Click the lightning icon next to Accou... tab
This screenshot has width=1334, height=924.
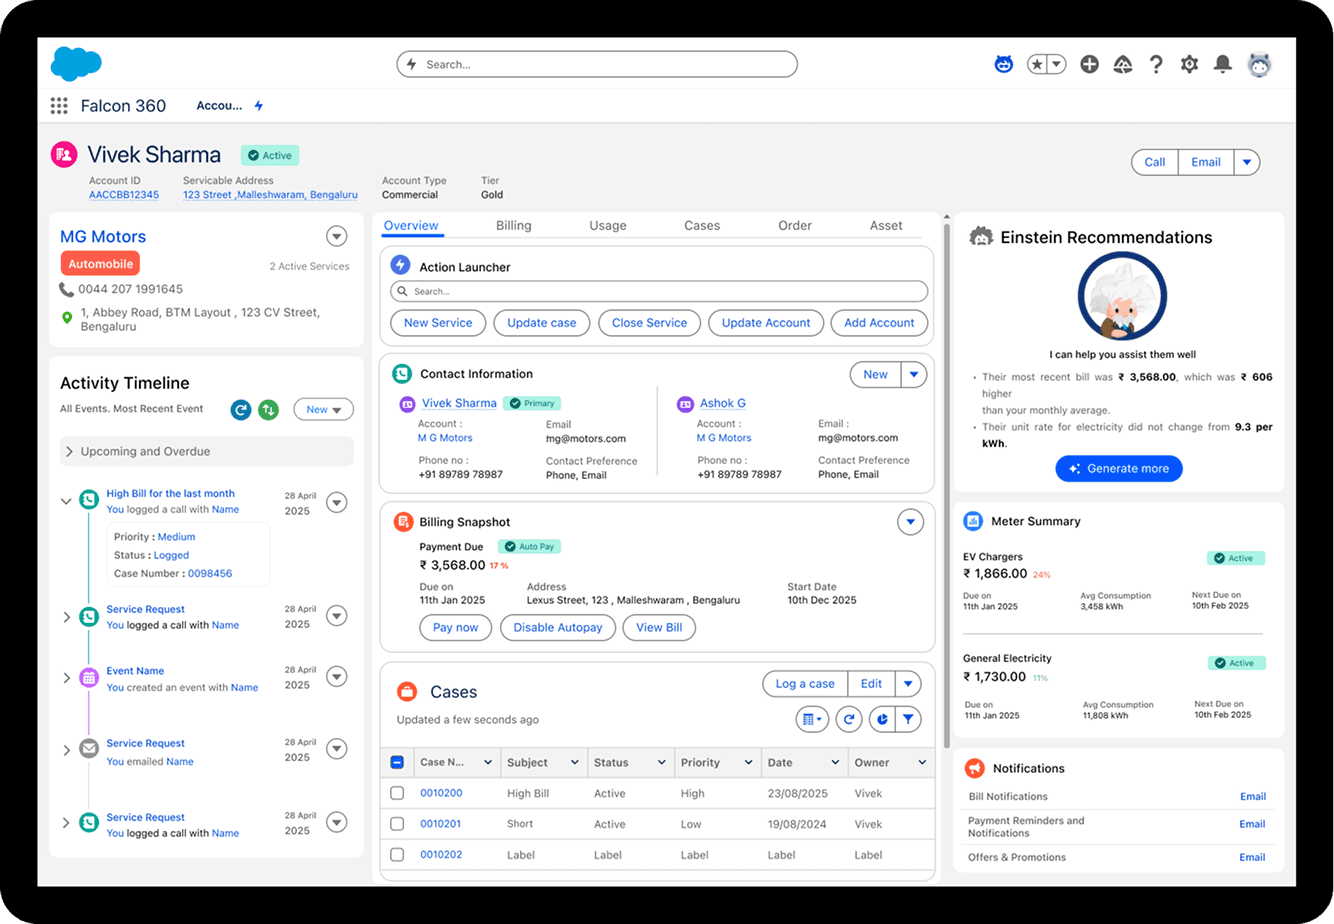point(259,105)
